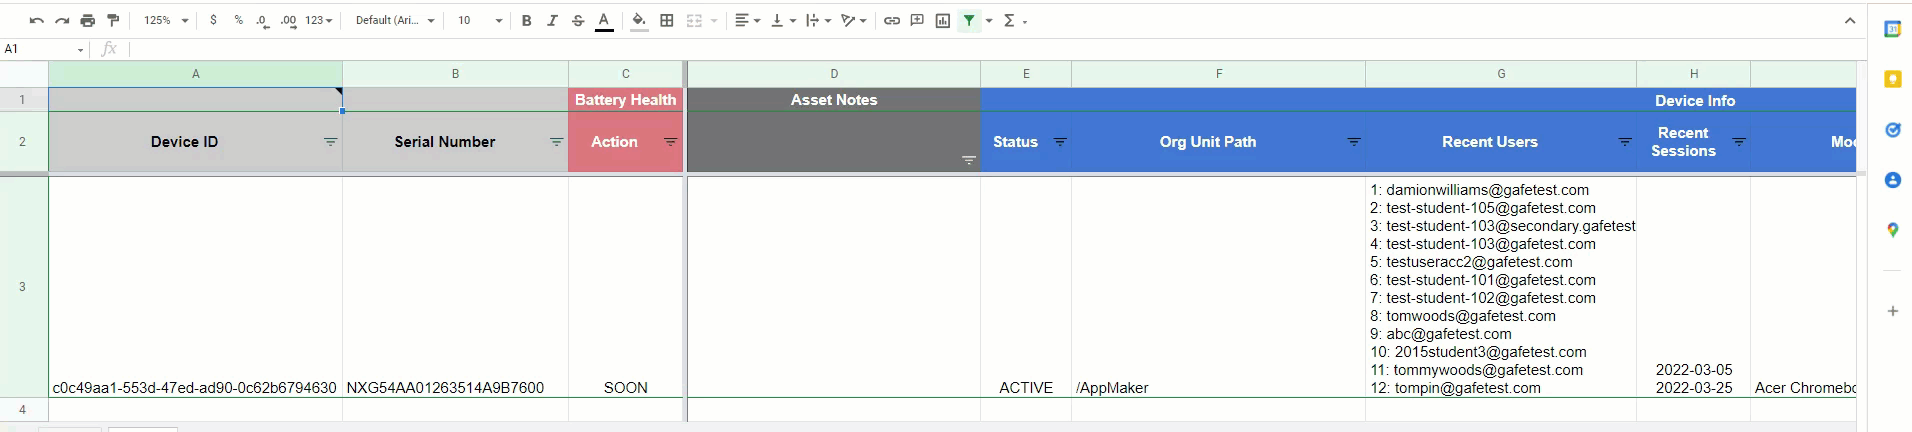Image resolution: width=1912 pixels, height=432 pixels.
Task: Toggle bold formatting
Action: [x=526, y=20]
